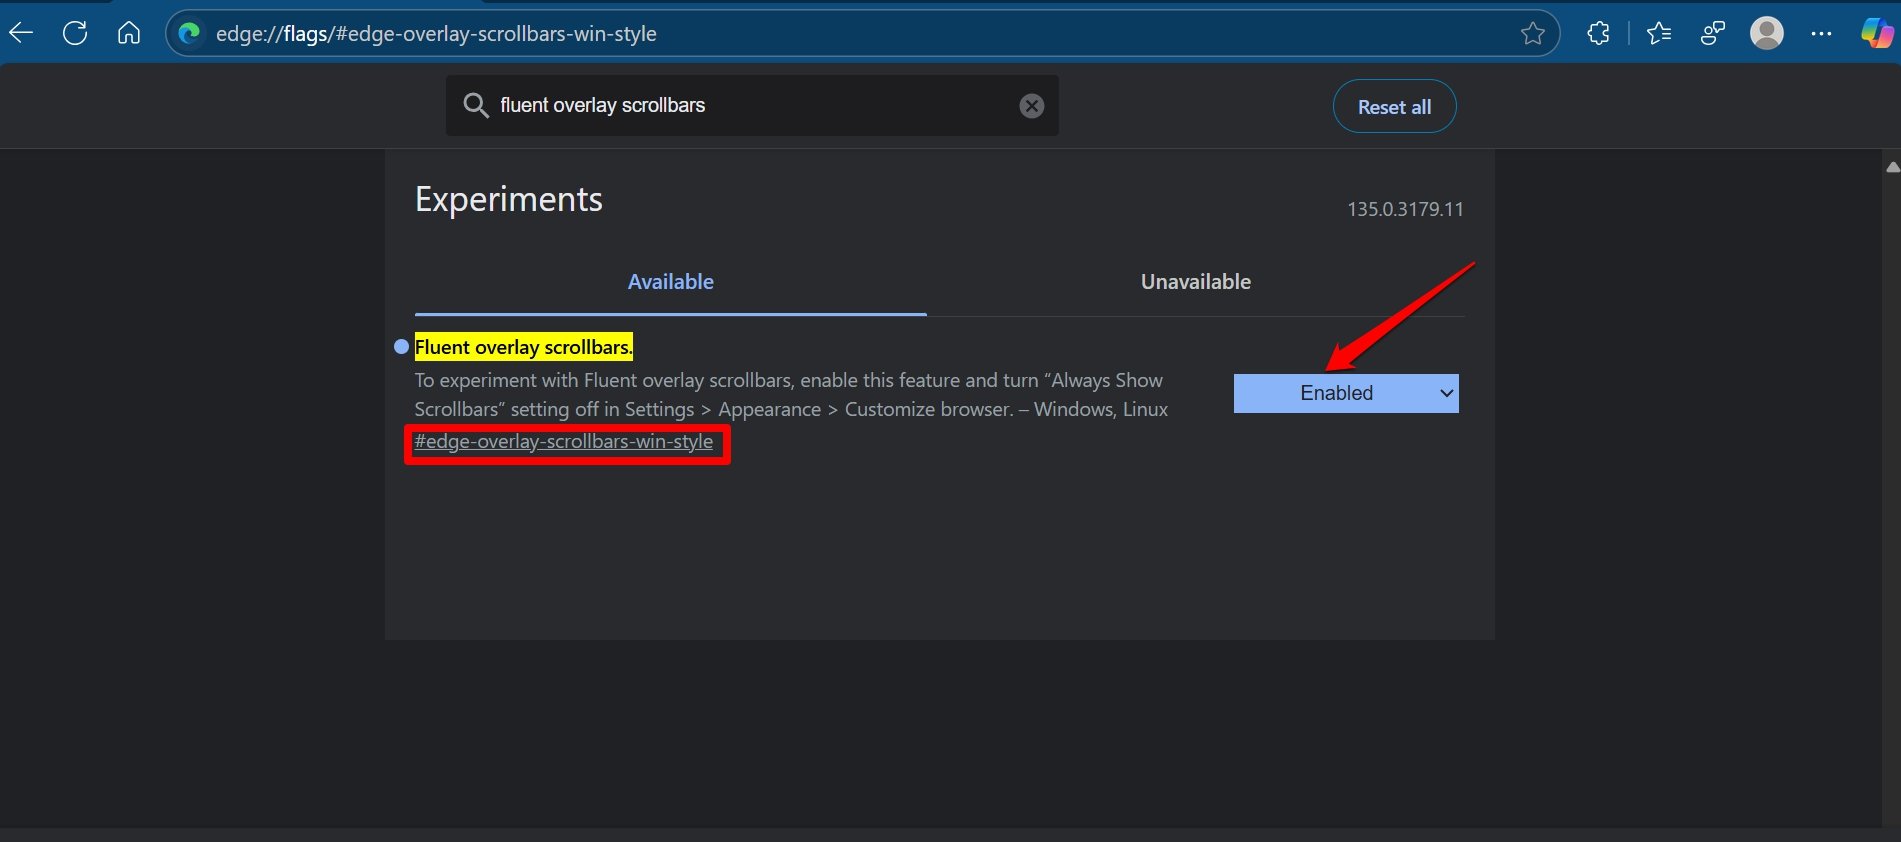Select the Fluent overlay scrollbars title text

pos(523,347)
